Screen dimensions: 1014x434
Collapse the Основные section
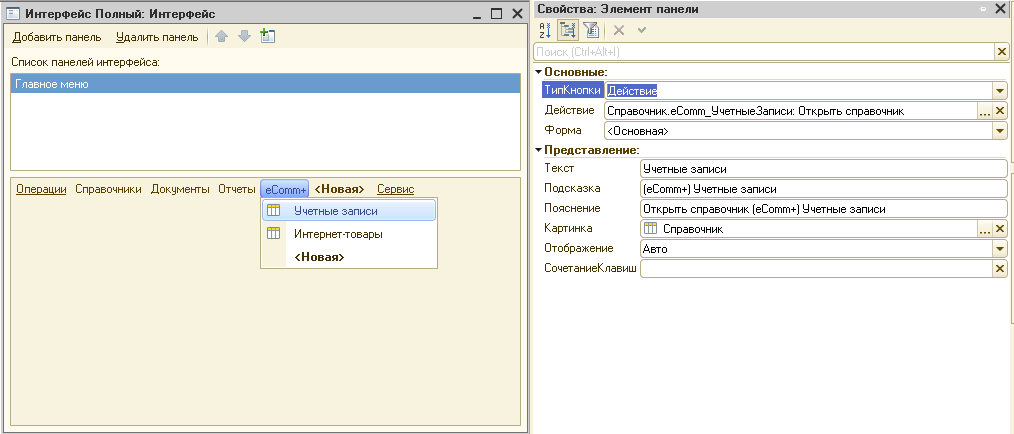point(538,72)
